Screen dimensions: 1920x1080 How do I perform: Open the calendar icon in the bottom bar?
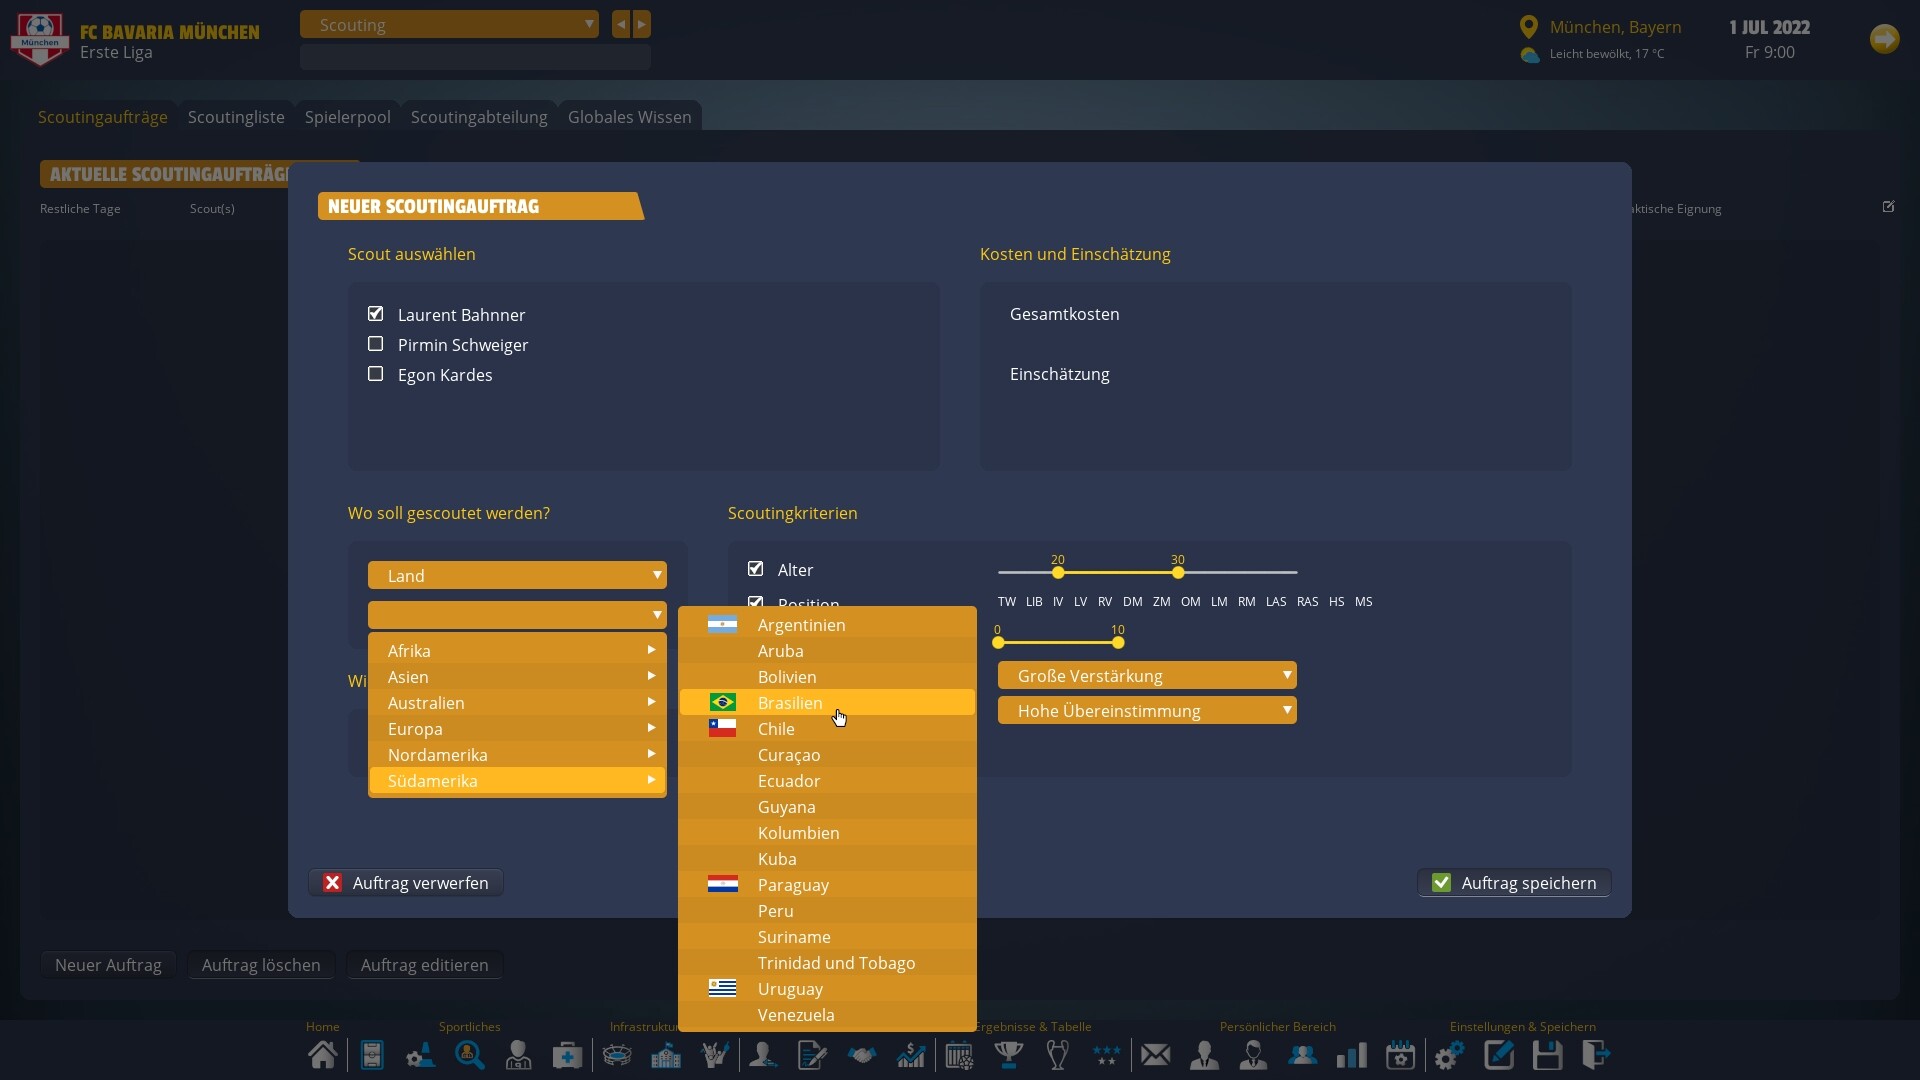(x=1400, y=1055)
